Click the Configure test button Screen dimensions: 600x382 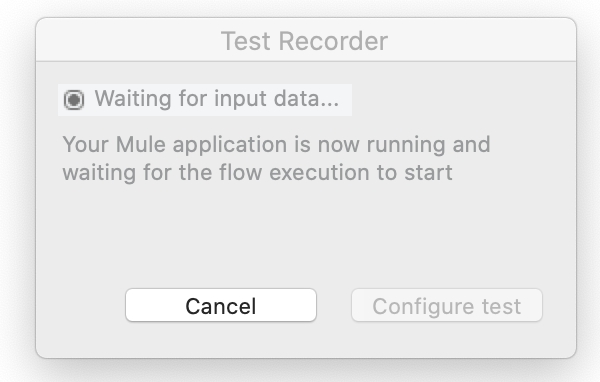(447, 305)
